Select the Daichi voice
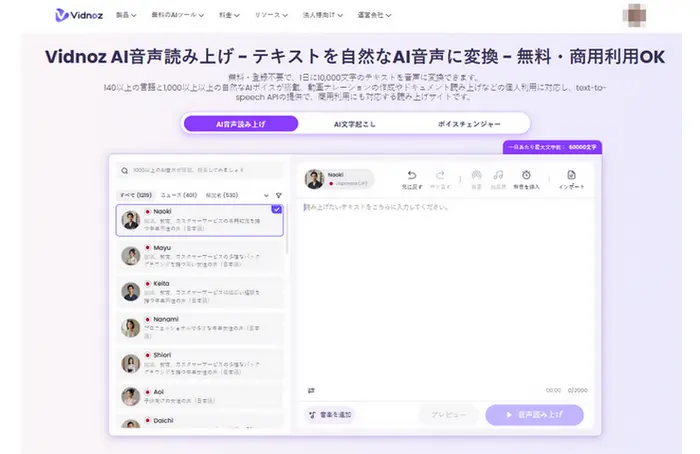 point(200,421)
